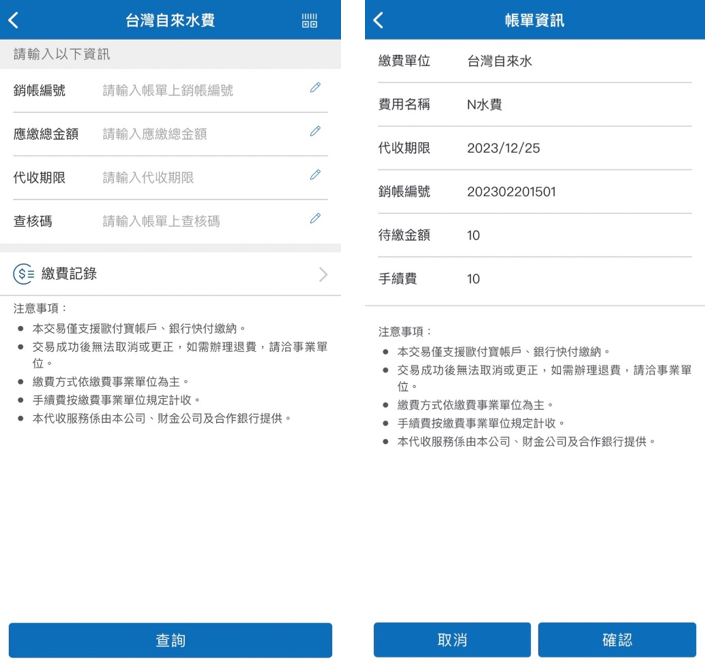Image resolution: width=705 pixels, height=667 pixels.
Task: Select the 手續費 value 10
Action: 473,279
